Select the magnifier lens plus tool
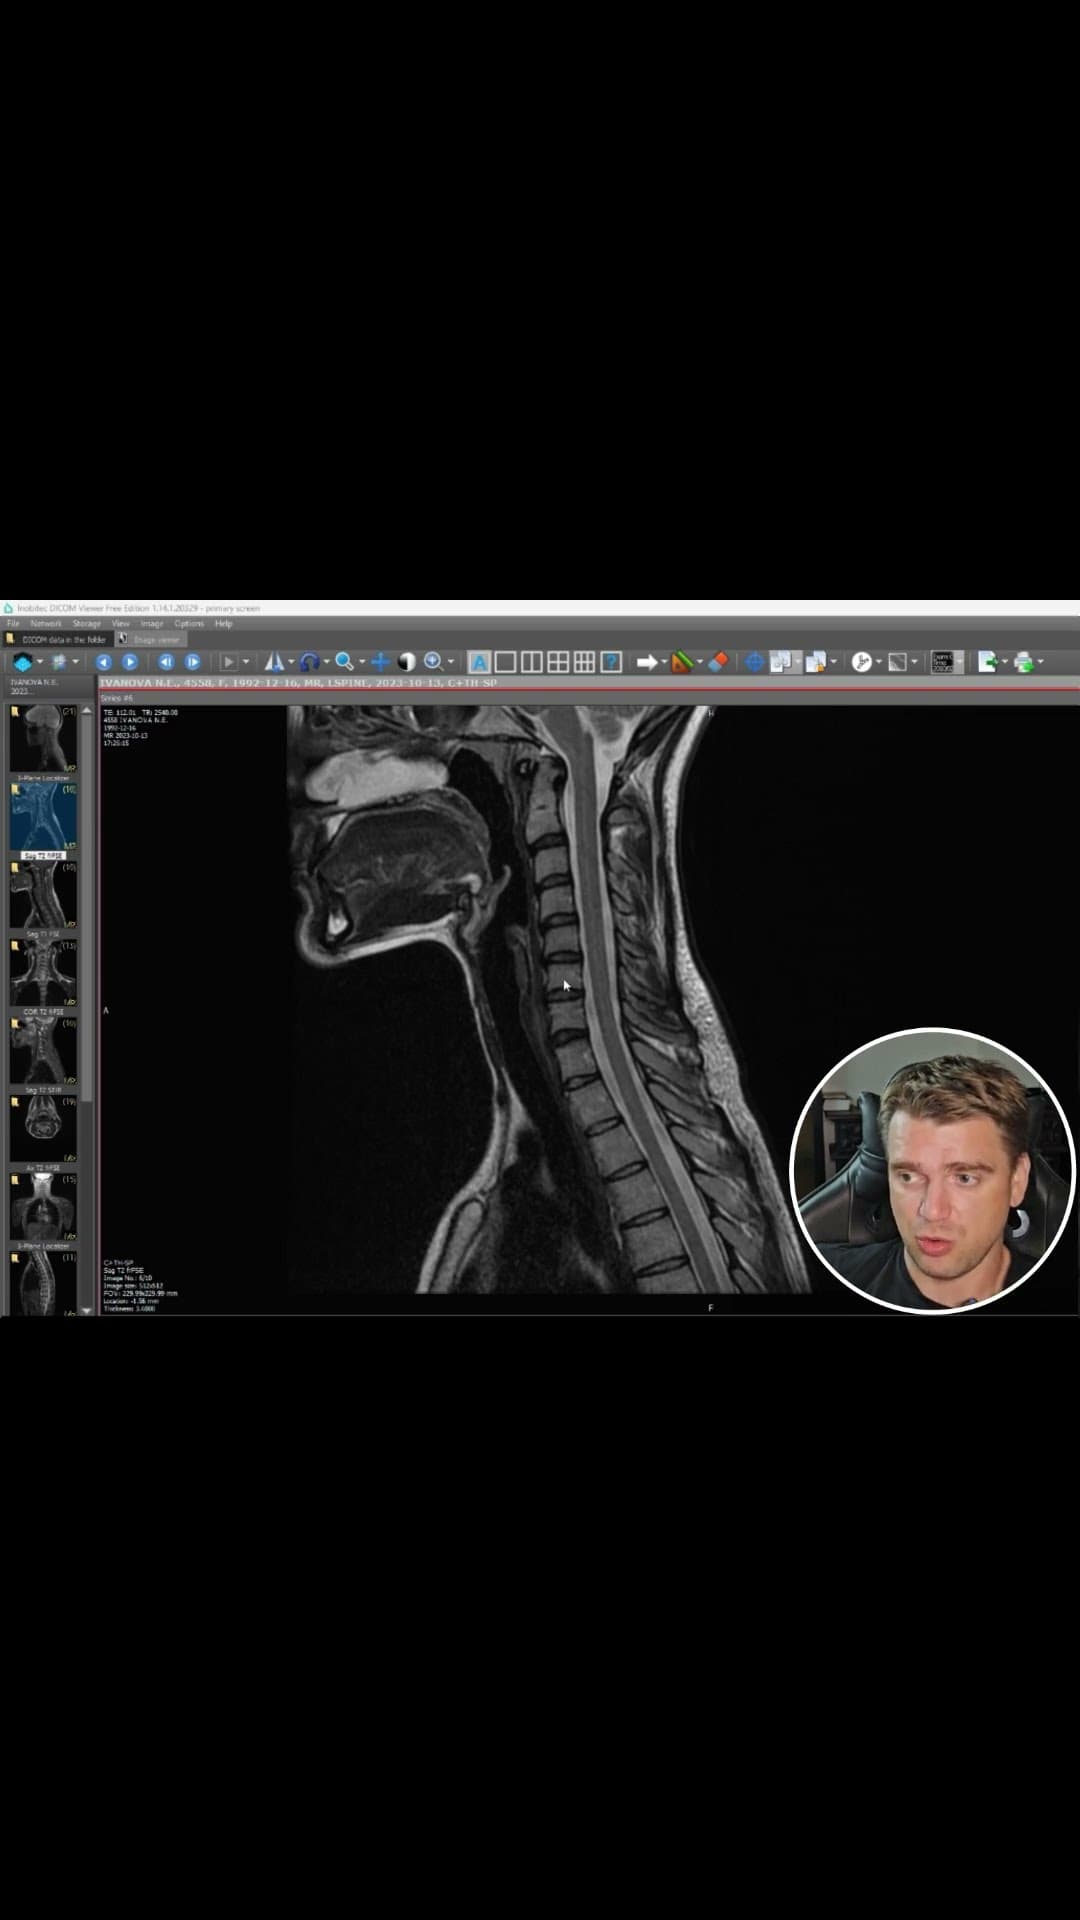This screenshot has width=1080, height=1920. pyautogui.click(x=433, y=662)
